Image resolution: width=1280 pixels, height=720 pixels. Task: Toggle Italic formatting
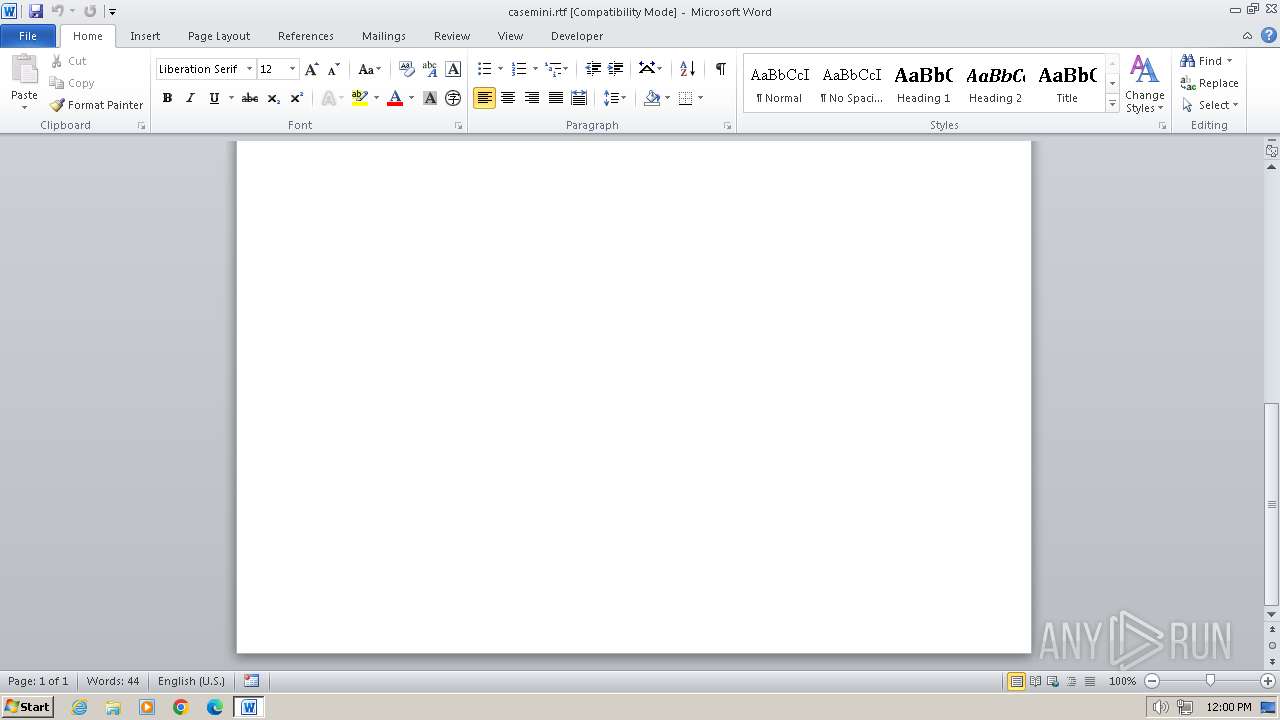(190, 98)
